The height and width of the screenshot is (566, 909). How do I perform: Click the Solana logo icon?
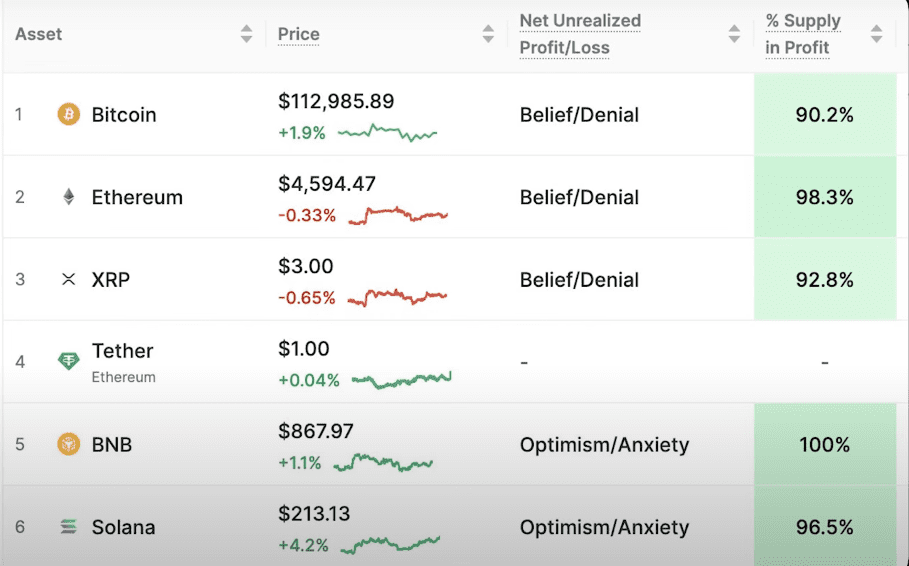coord(68,526)
